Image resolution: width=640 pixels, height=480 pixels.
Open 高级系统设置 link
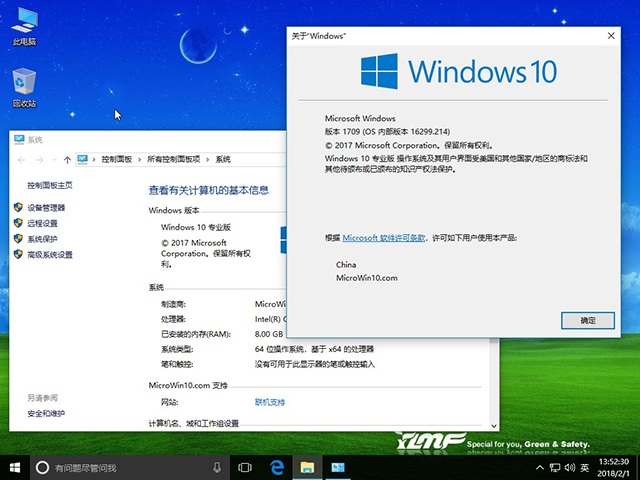click(x=50, y=255)
